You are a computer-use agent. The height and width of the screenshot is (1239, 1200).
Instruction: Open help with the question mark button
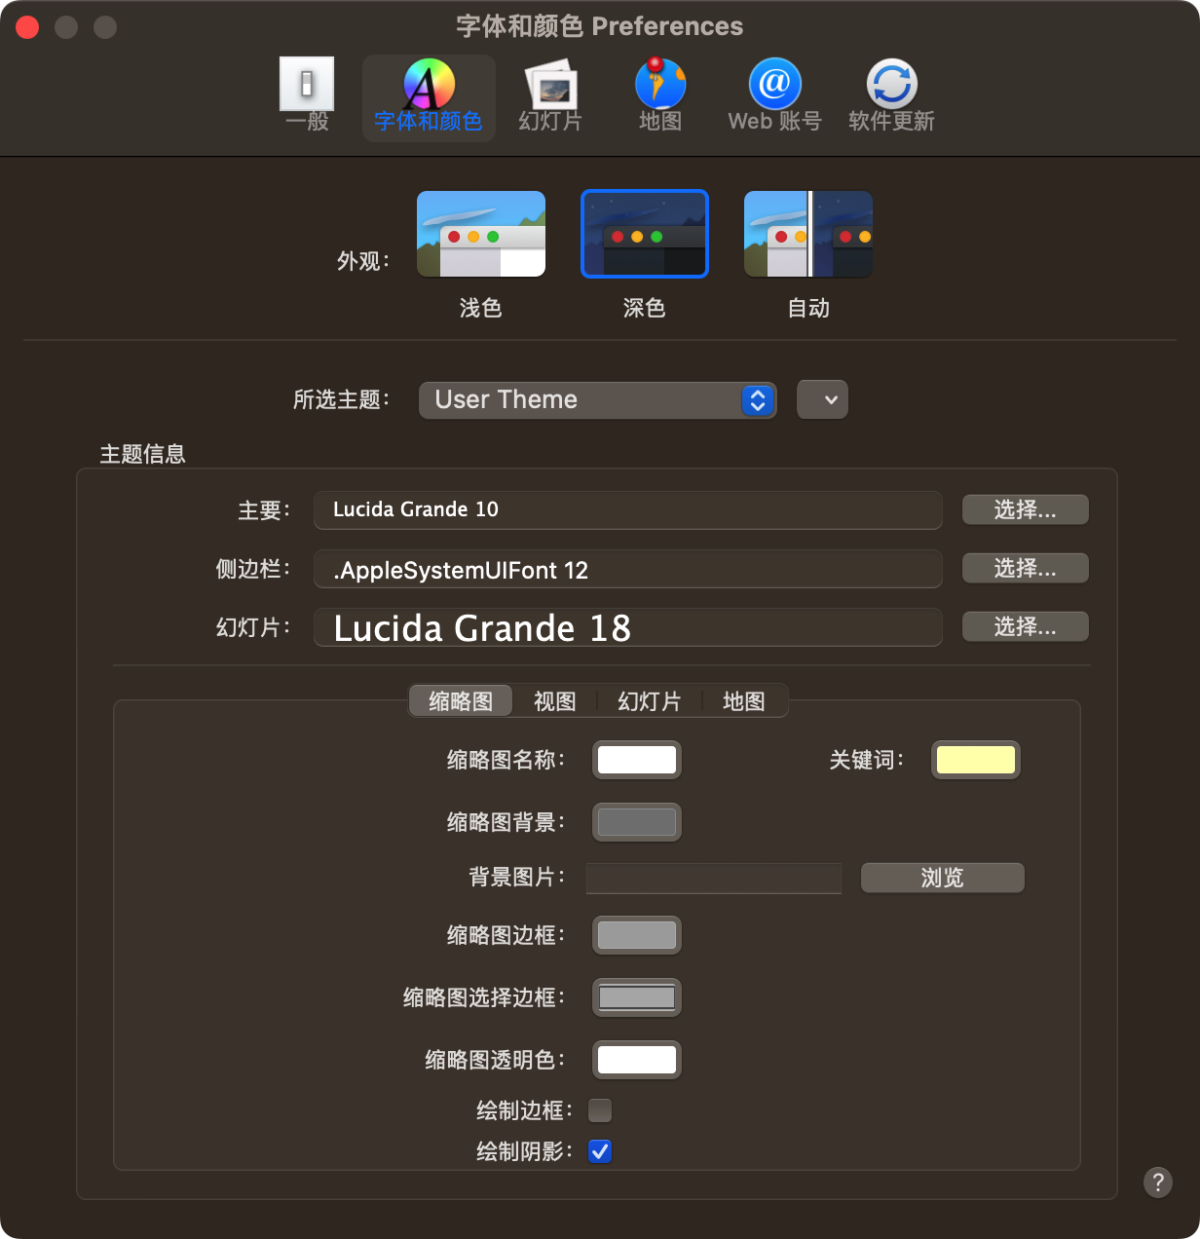click(x=1158, y=1182)
